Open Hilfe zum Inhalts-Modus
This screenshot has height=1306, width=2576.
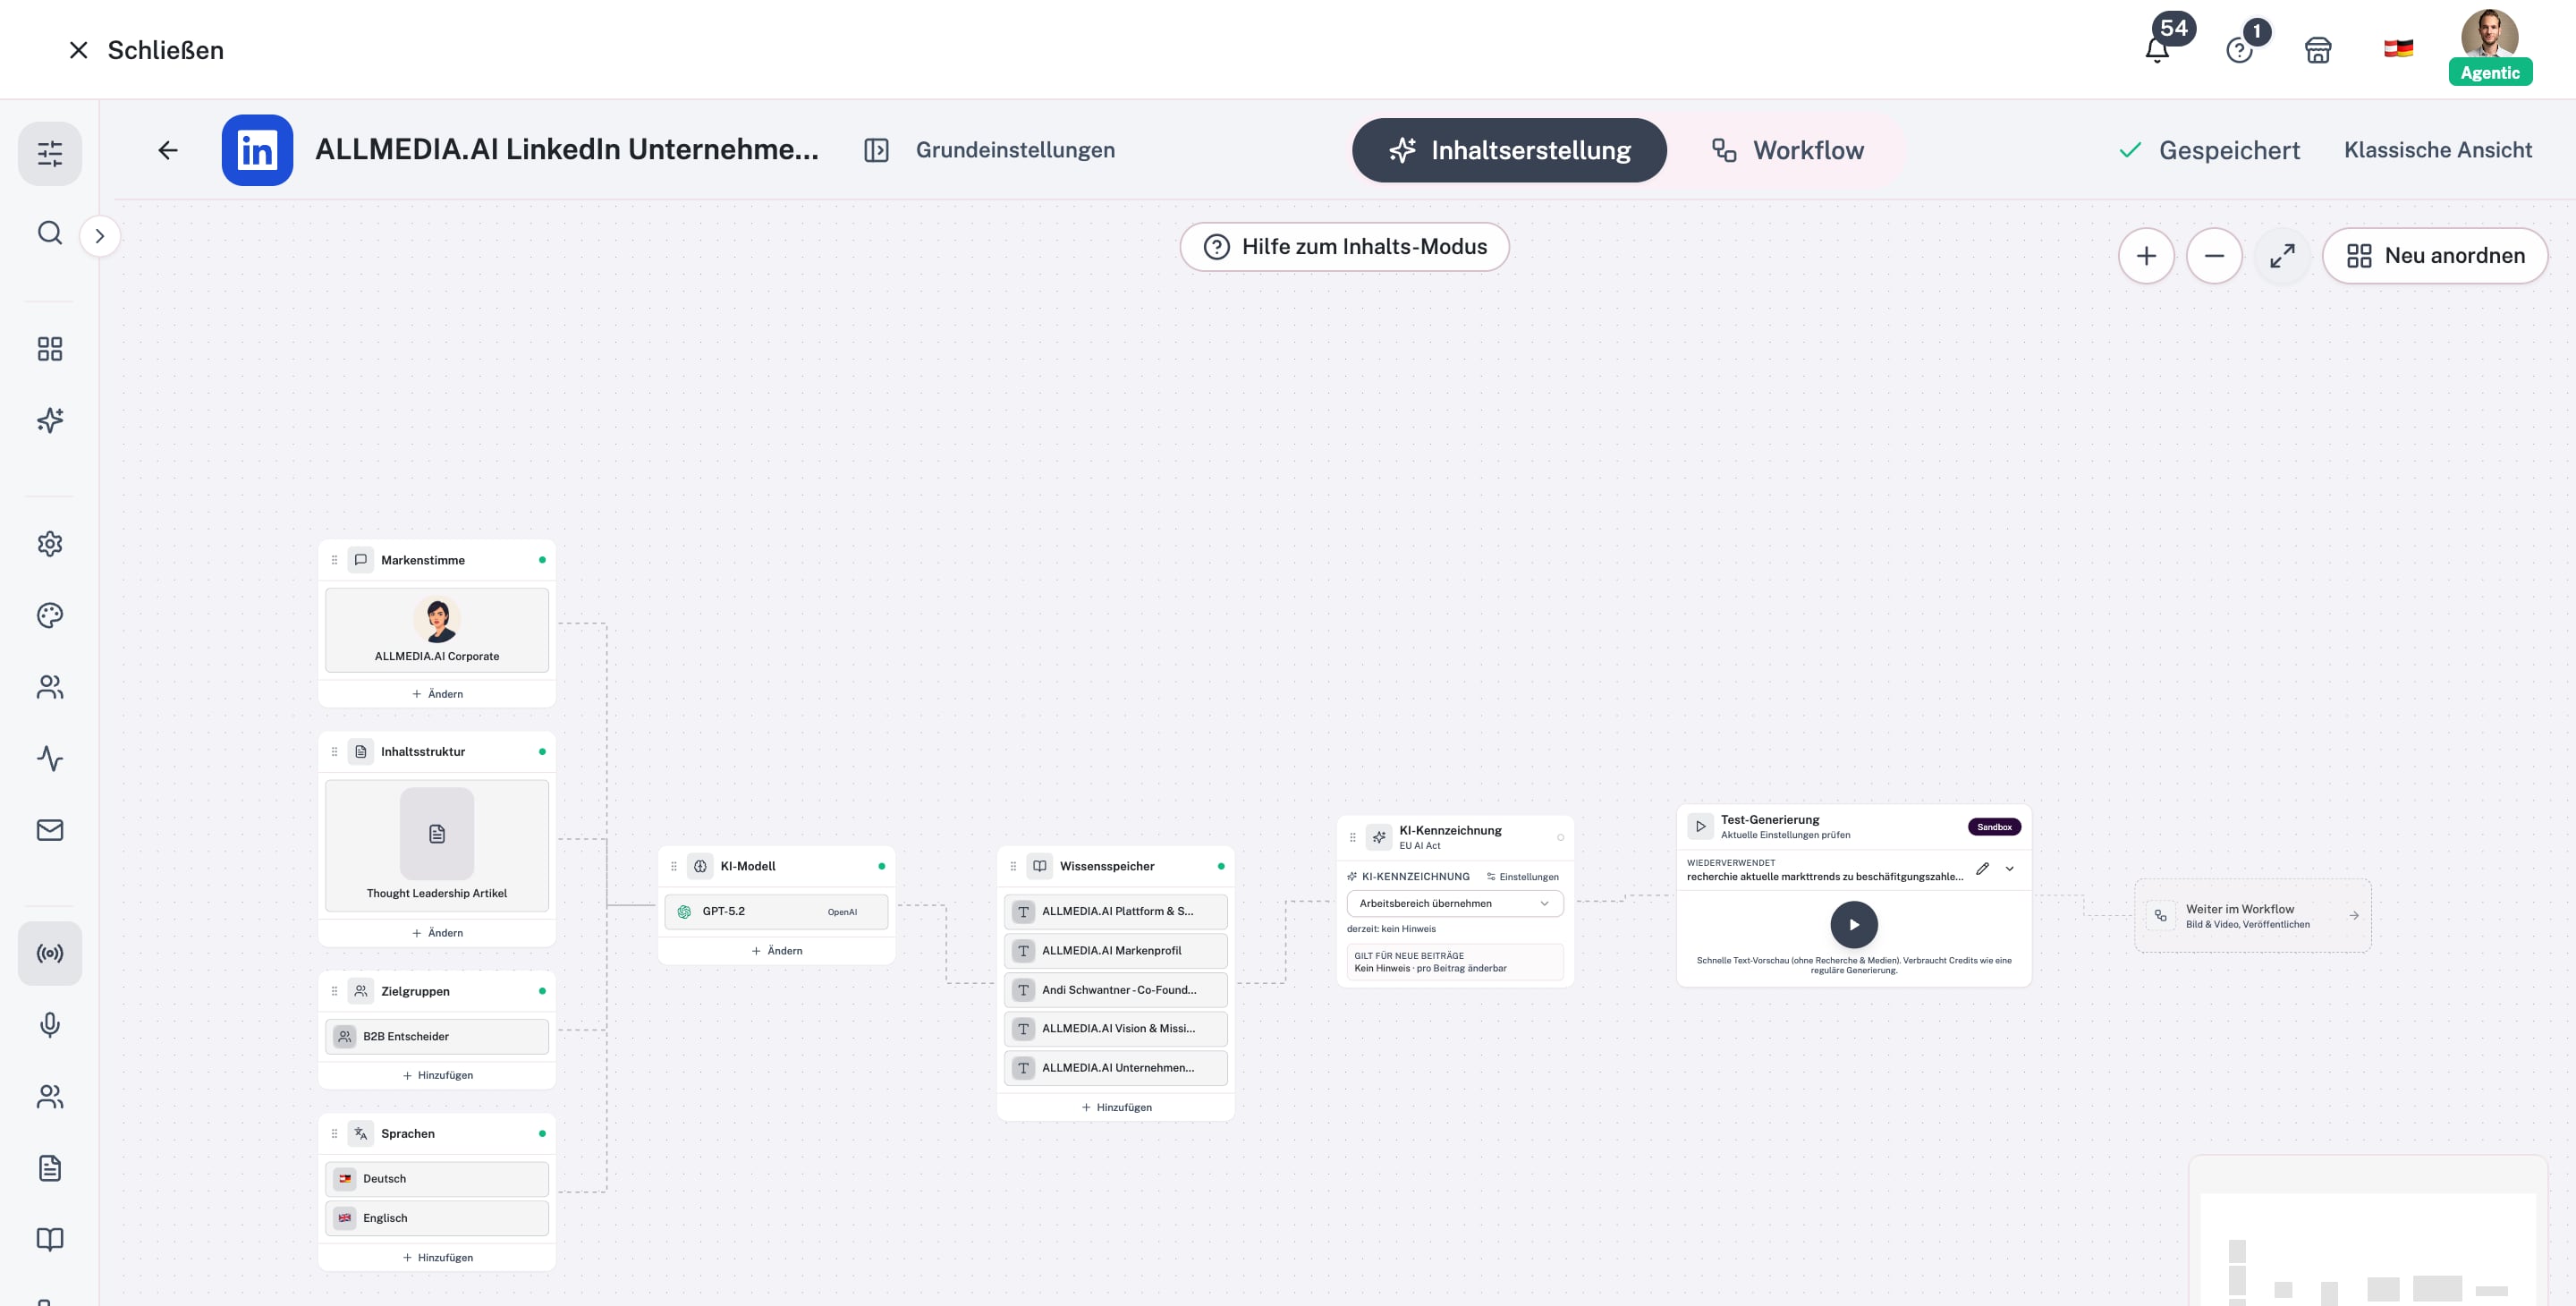[1344, 247]
